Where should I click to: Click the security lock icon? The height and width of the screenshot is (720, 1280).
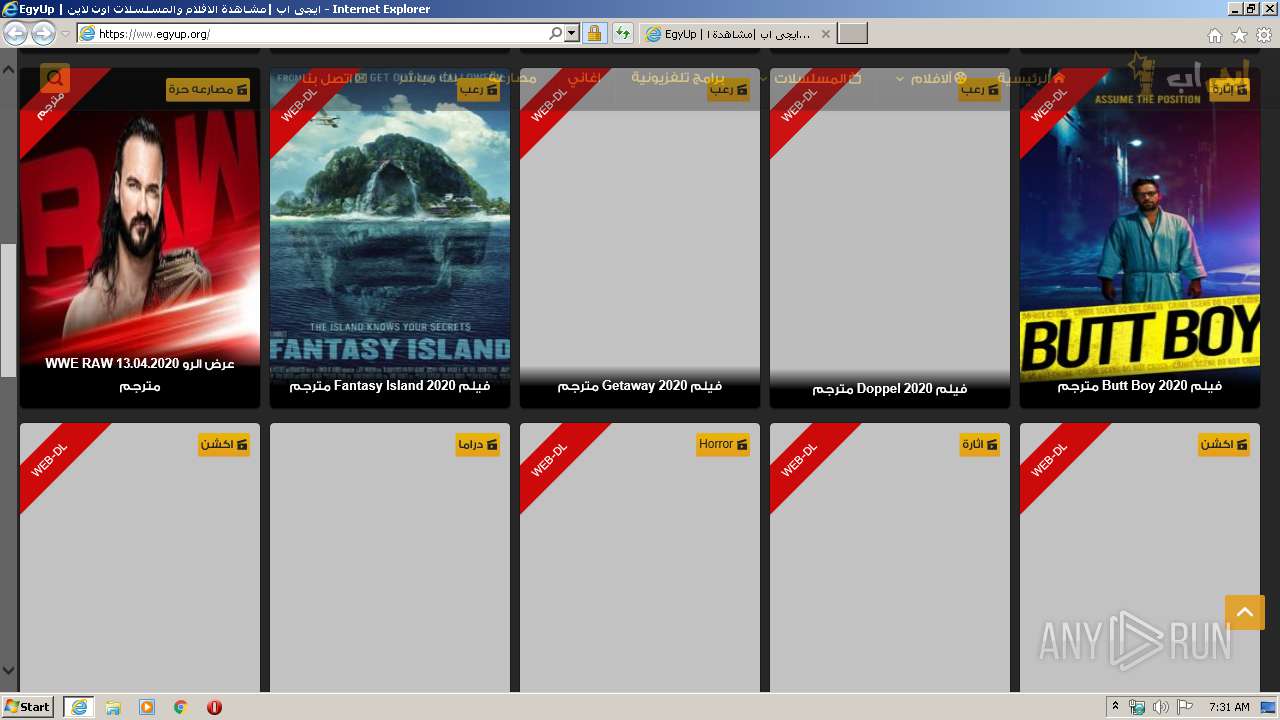(x=594, y=33)
